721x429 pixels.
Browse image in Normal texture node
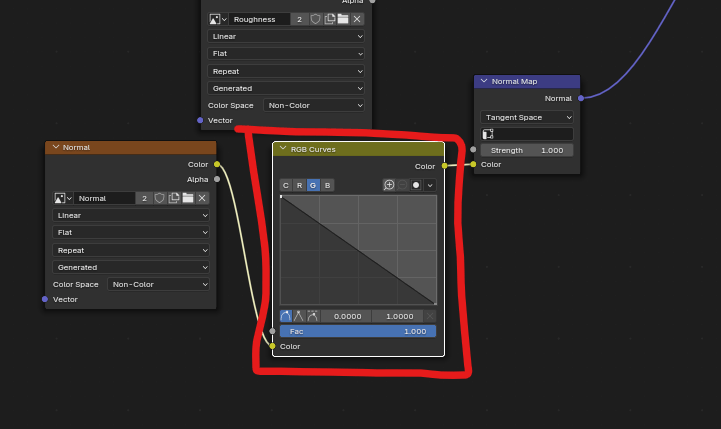pyautogui.click(x=63, y=198)
